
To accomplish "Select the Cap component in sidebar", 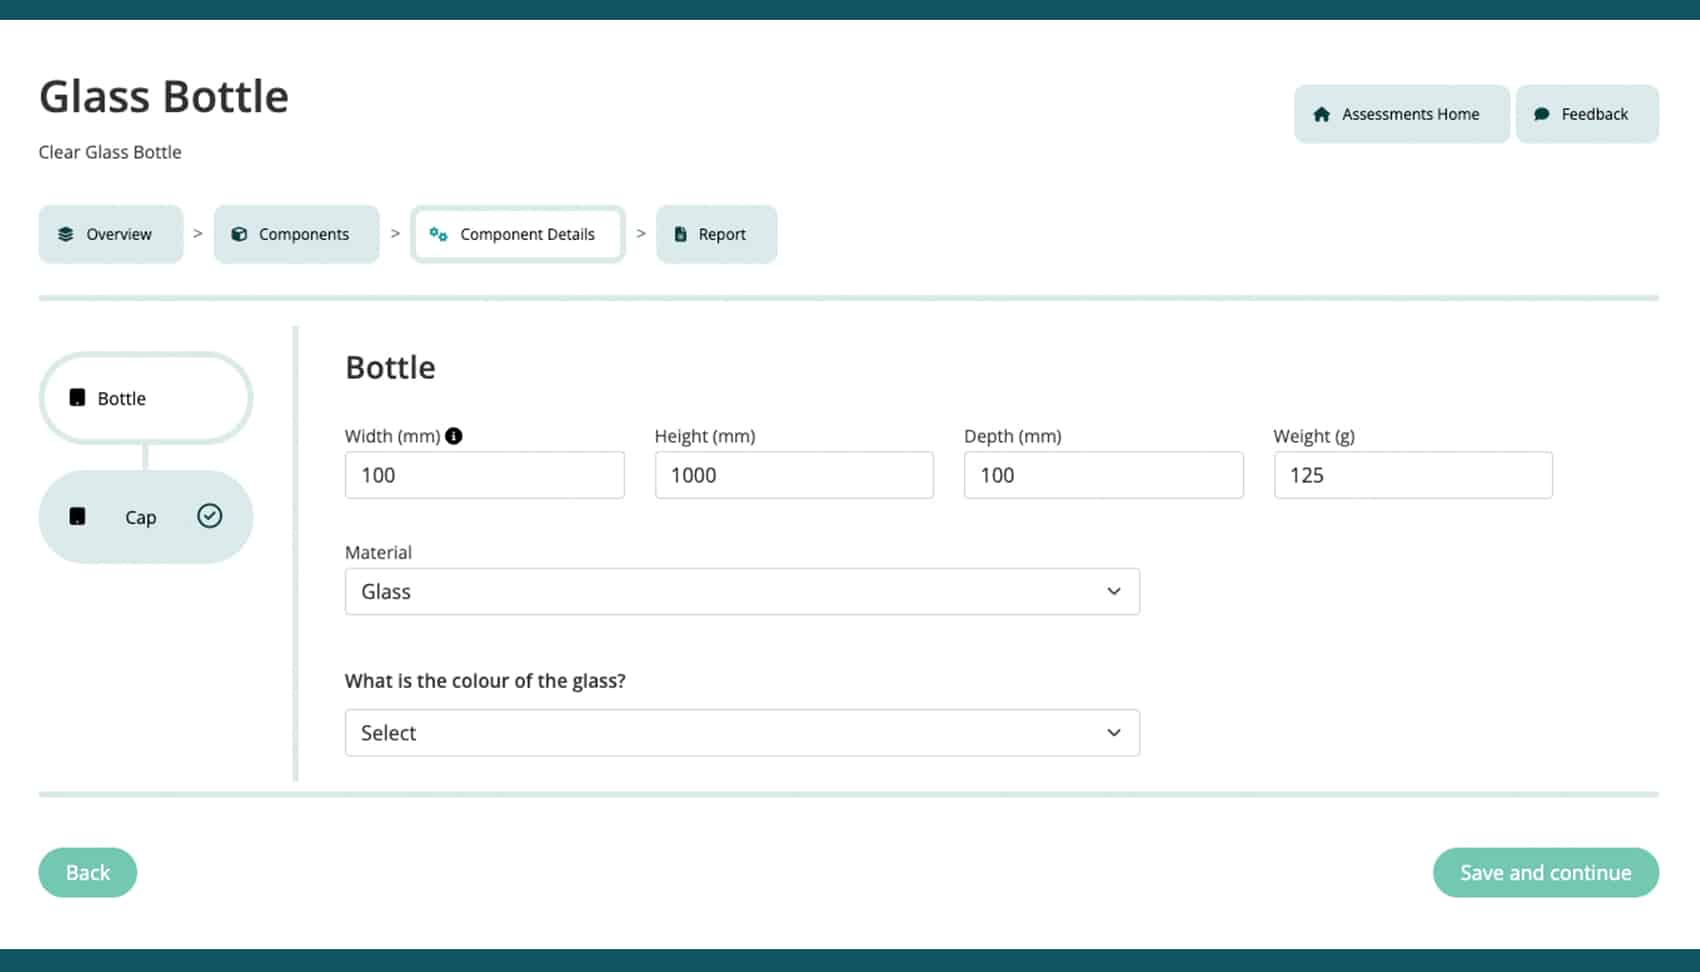I will pos(141,517).
